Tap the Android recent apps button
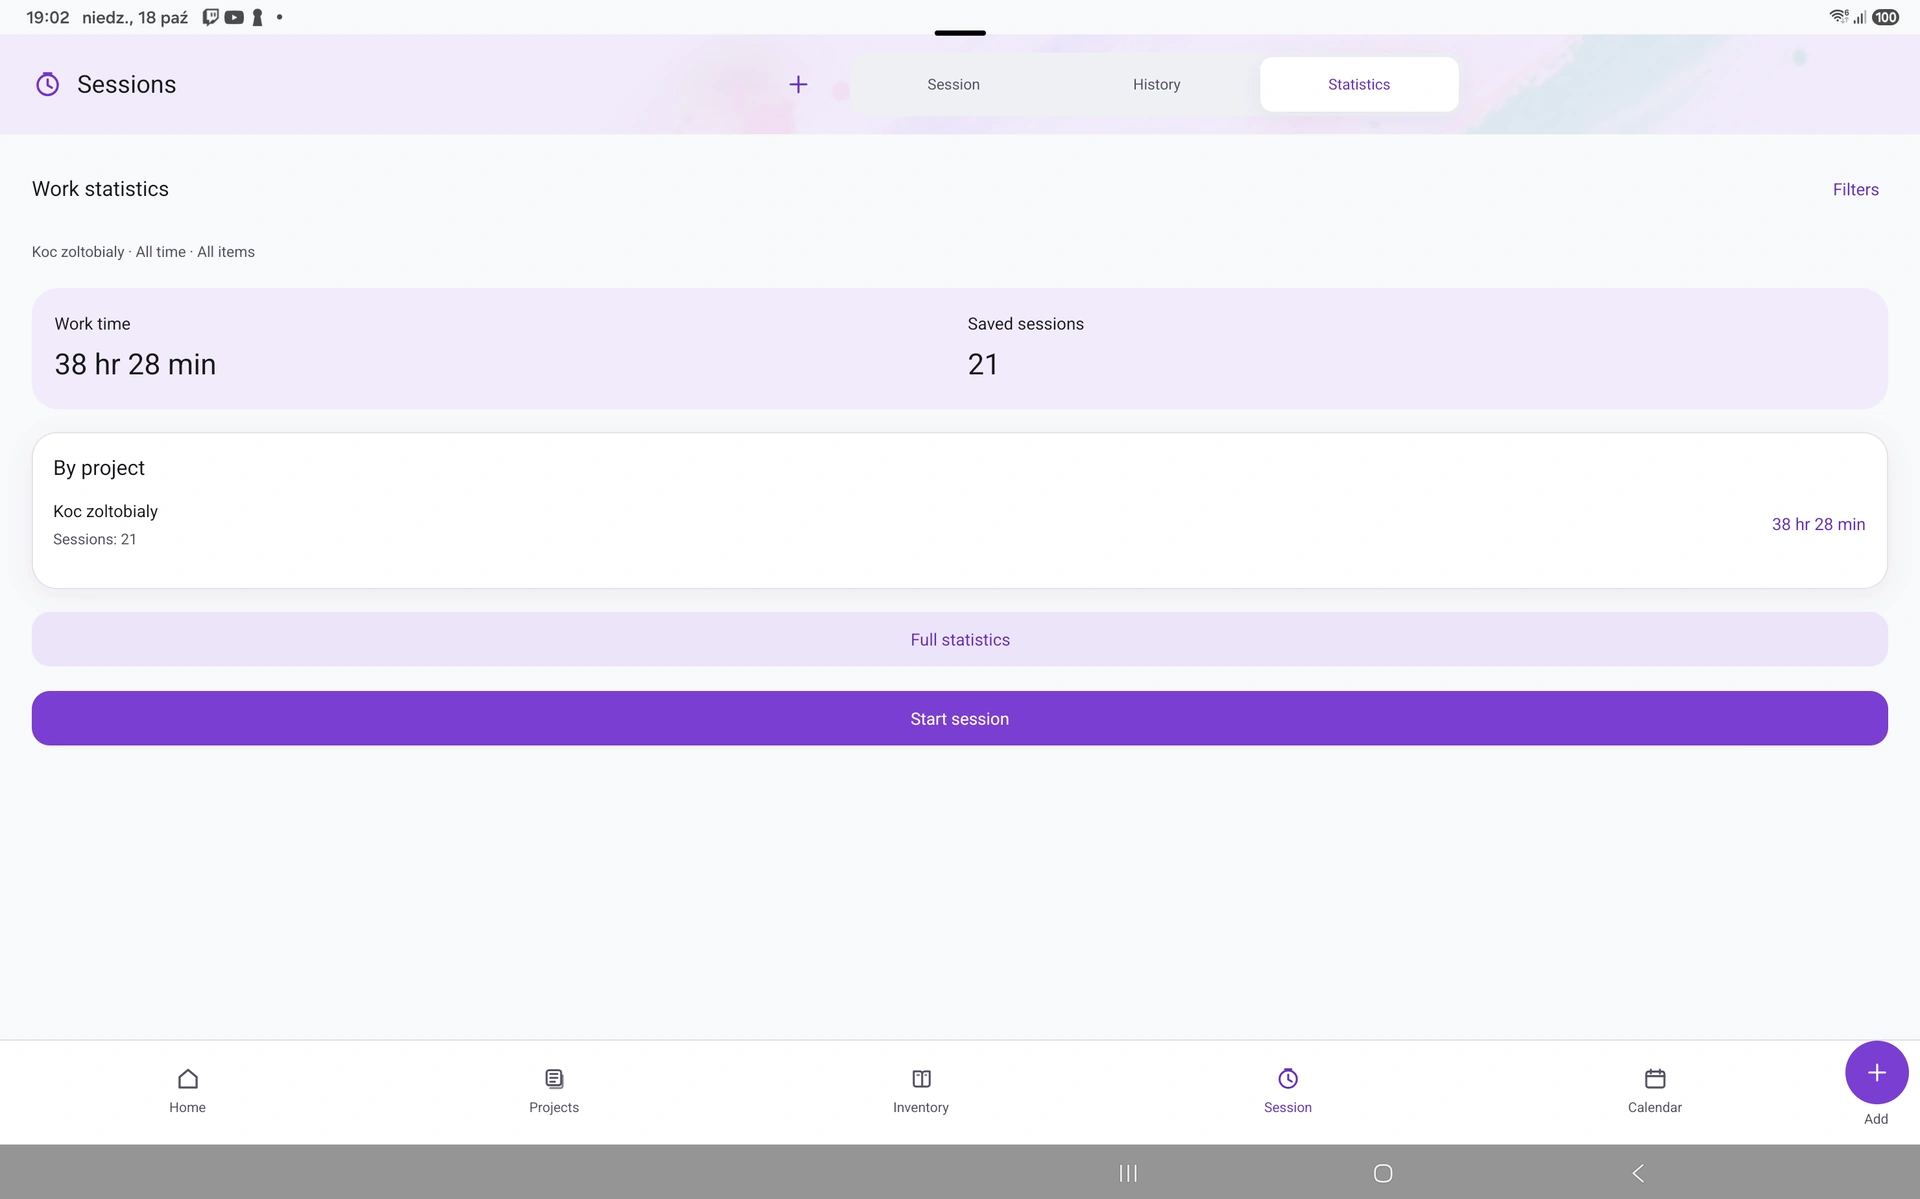The image size is (1920, 1199). coord(1128,1173)
